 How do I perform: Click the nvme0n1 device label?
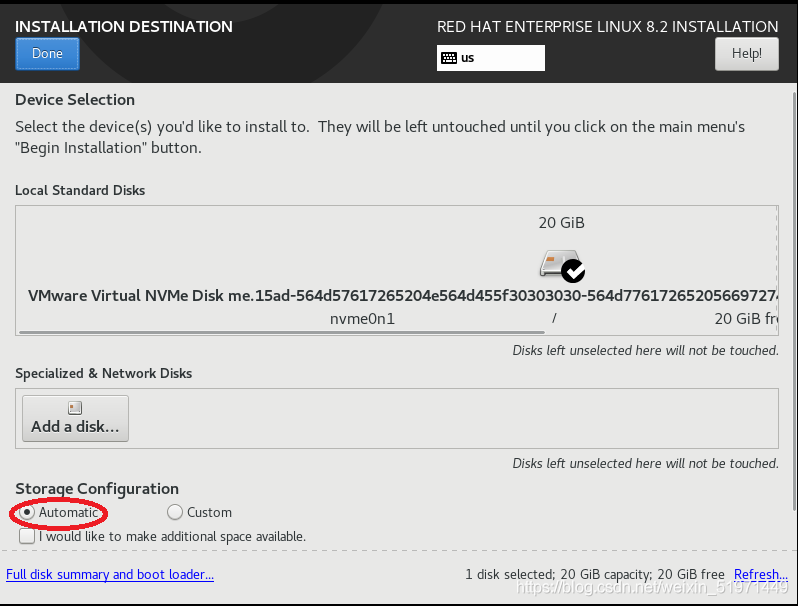coord(362,319)
